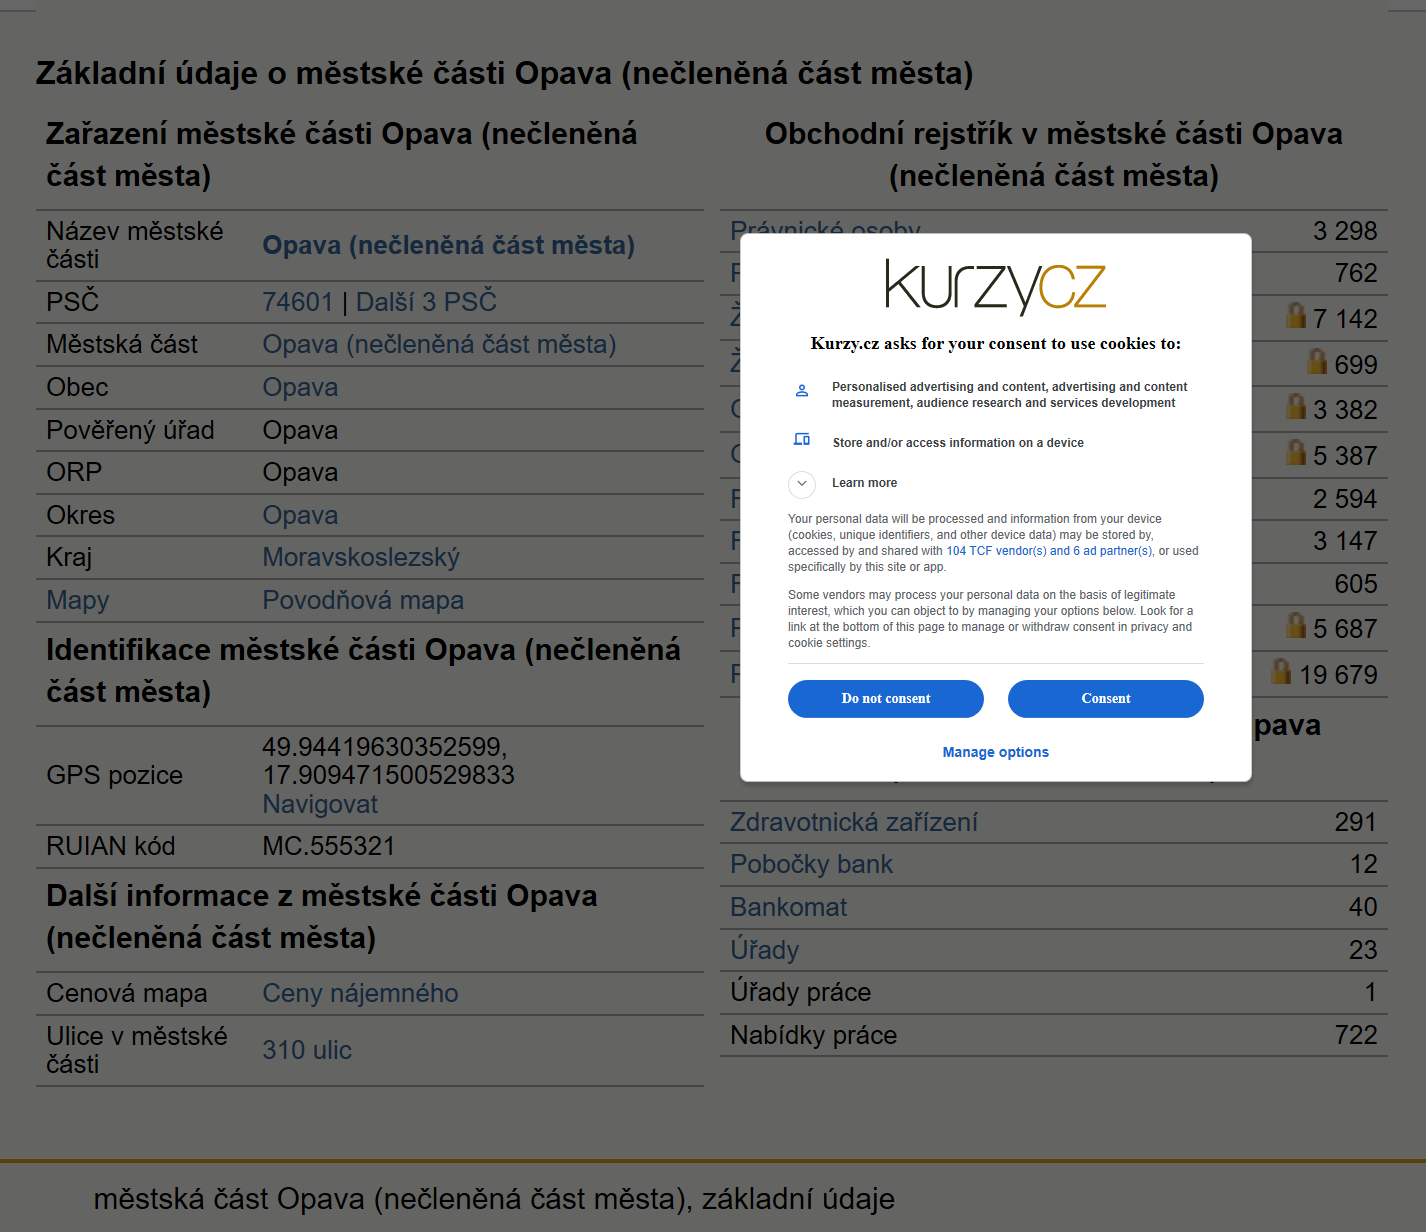Open the Opava link in the Okres row
Viewport: 1426px width, 1232px height.
click(300, 516)
